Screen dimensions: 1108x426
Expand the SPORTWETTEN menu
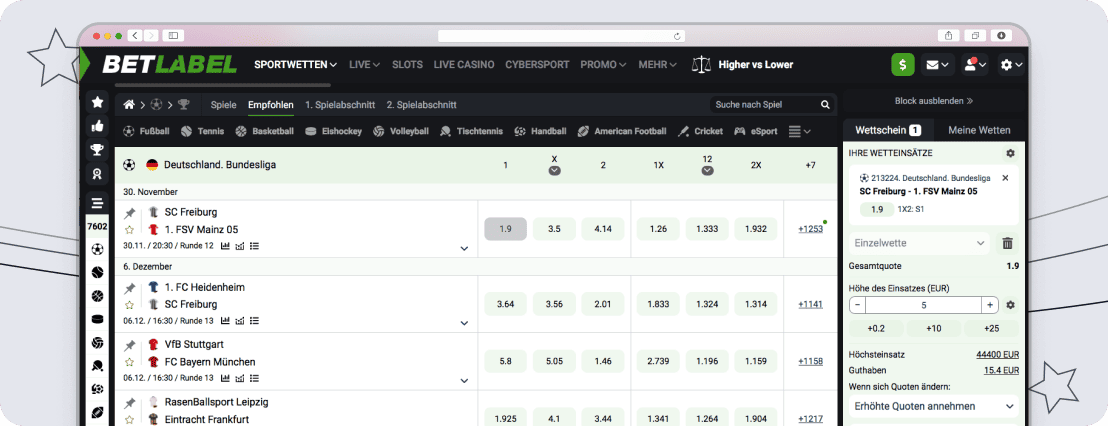tap(295, 65)
